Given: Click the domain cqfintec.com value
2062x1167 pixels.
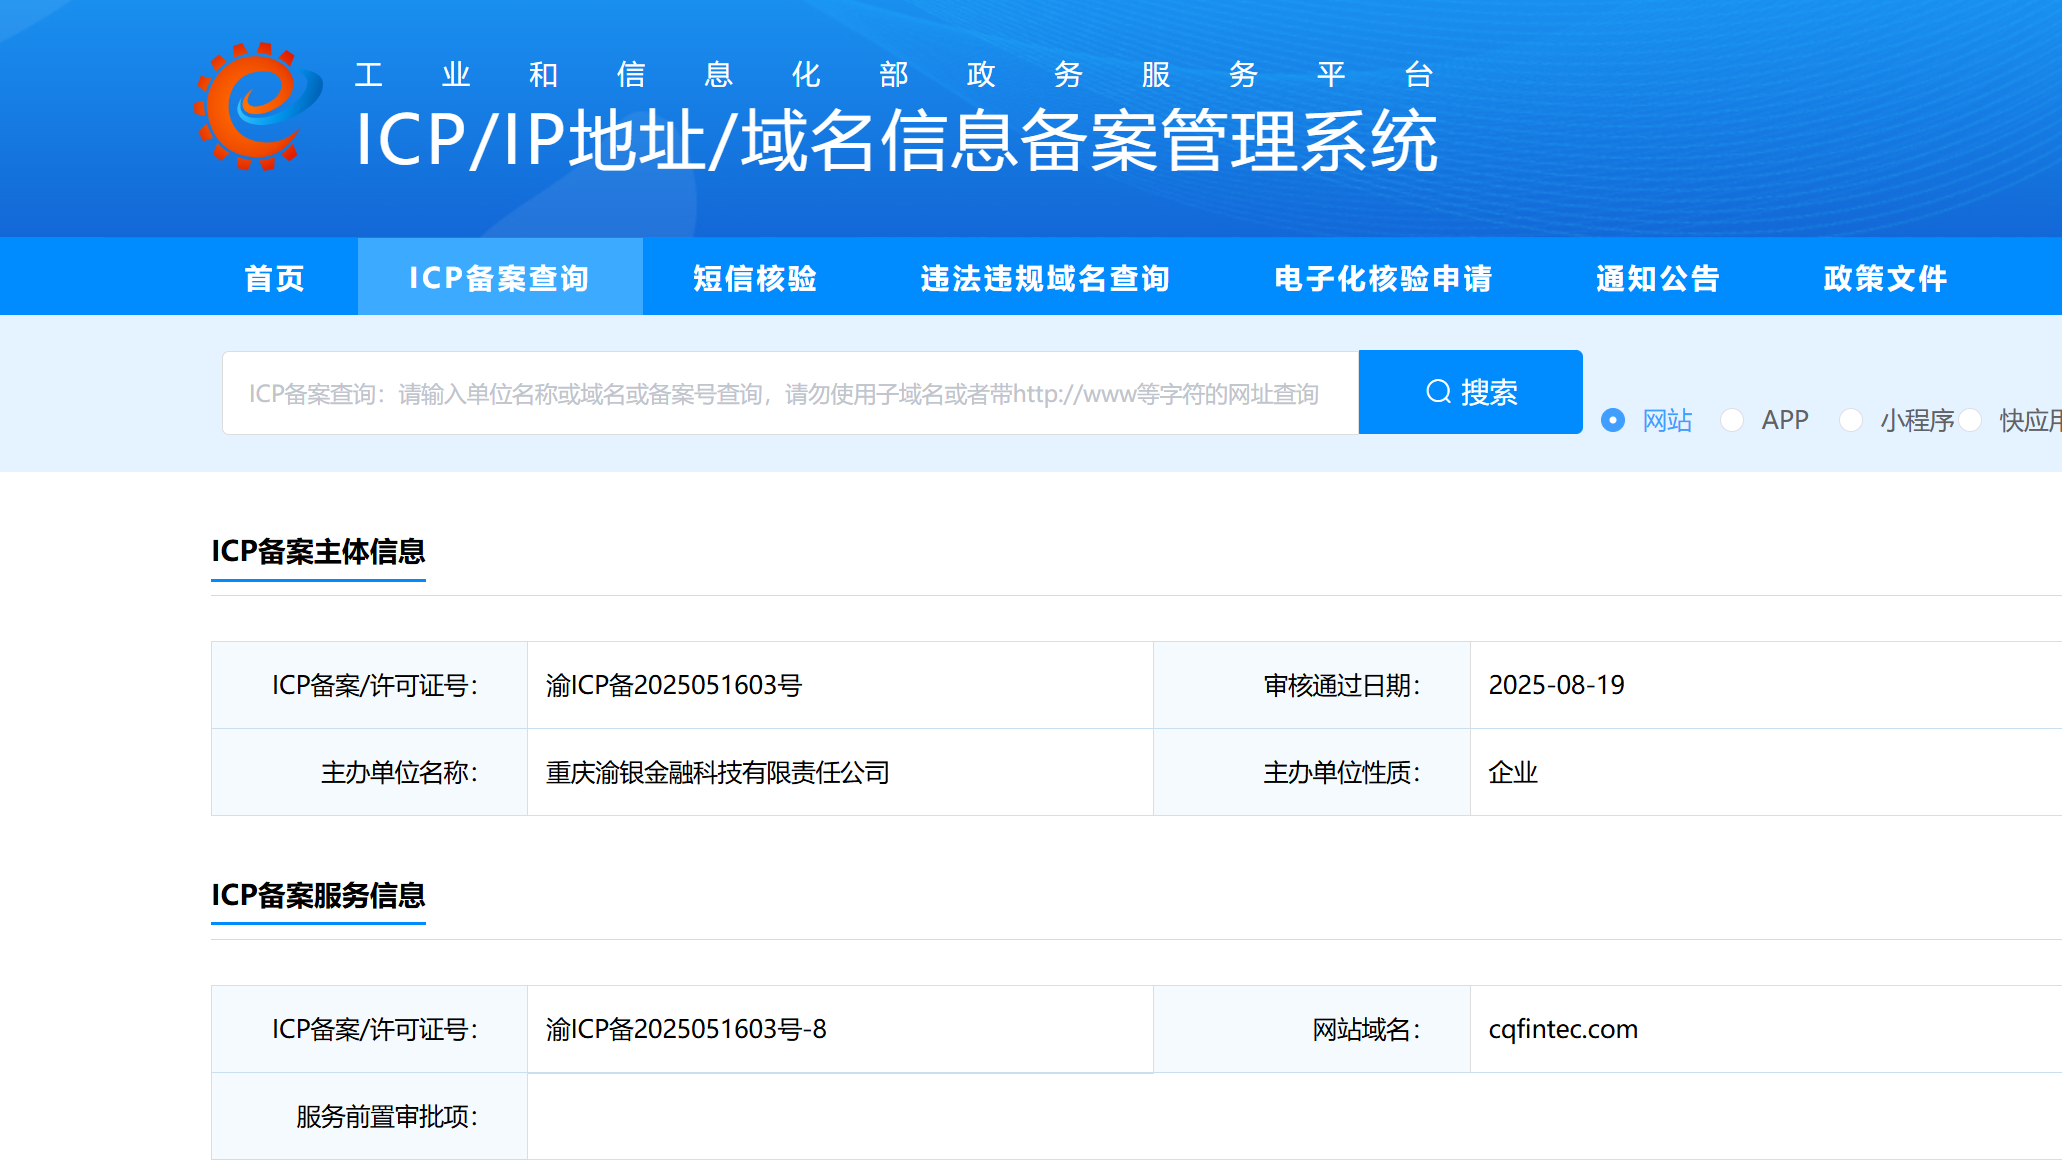Looking at the screenshot, I should pyautogui.click(x=1562, y=1029).
